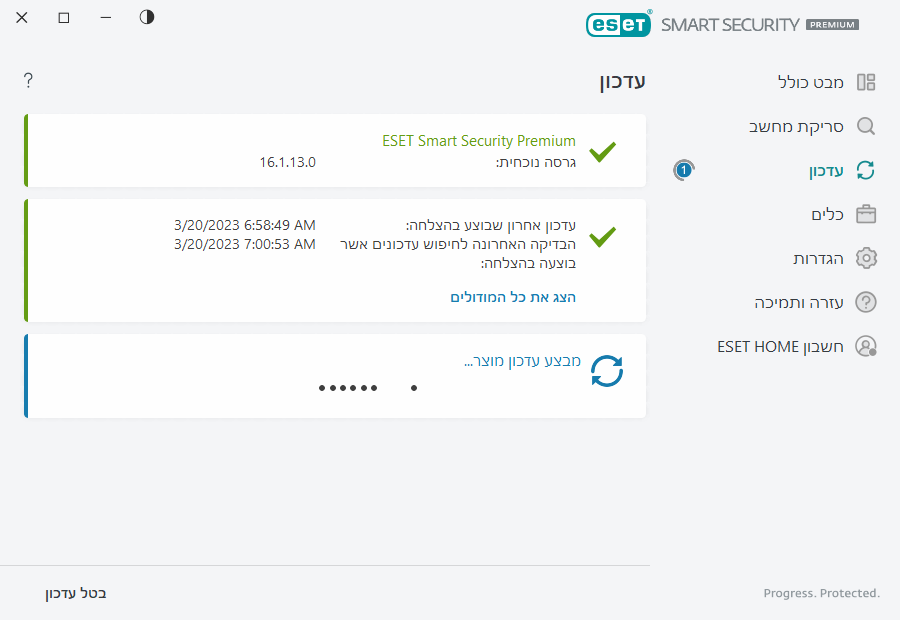
Task: Click the Update refresh arrows sidebar icon
Action: click(866, 170)
